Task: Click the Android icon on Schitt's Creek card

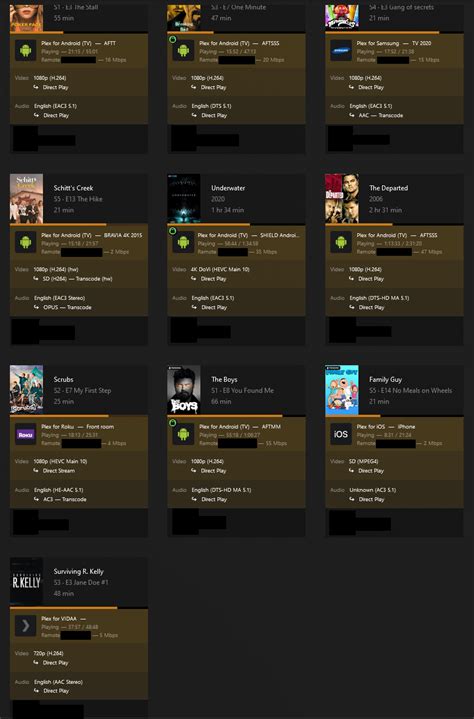Action: (26, 242)
